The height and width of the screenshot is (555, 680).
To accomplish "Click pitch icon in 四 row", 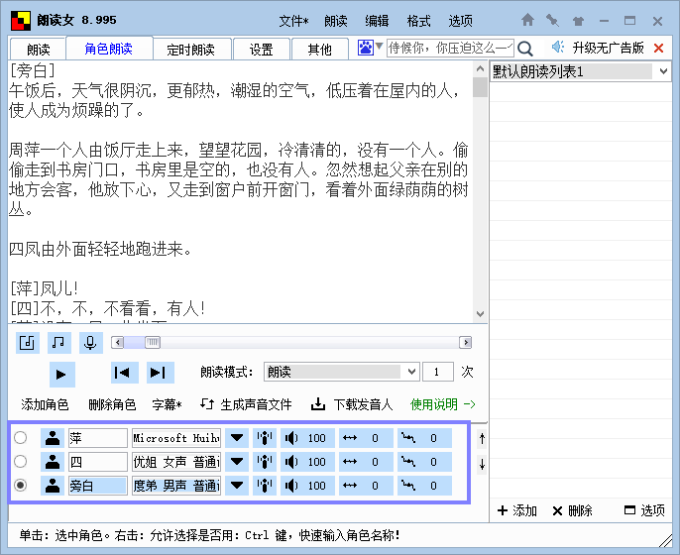I will tap(408, 462).
